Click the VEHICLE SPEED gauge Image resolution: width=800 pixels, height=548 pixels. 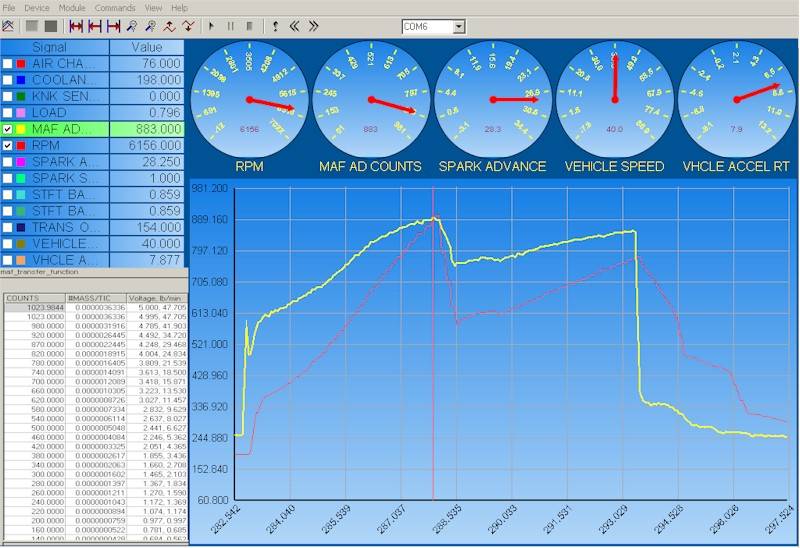pyautogui.click(x=613, y=100)
